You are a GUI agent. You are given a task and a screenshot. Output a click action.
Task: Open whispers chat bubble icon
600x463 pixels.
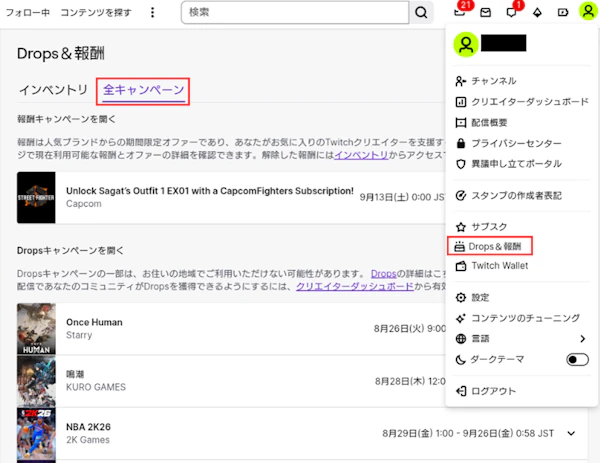click(512, 13)
